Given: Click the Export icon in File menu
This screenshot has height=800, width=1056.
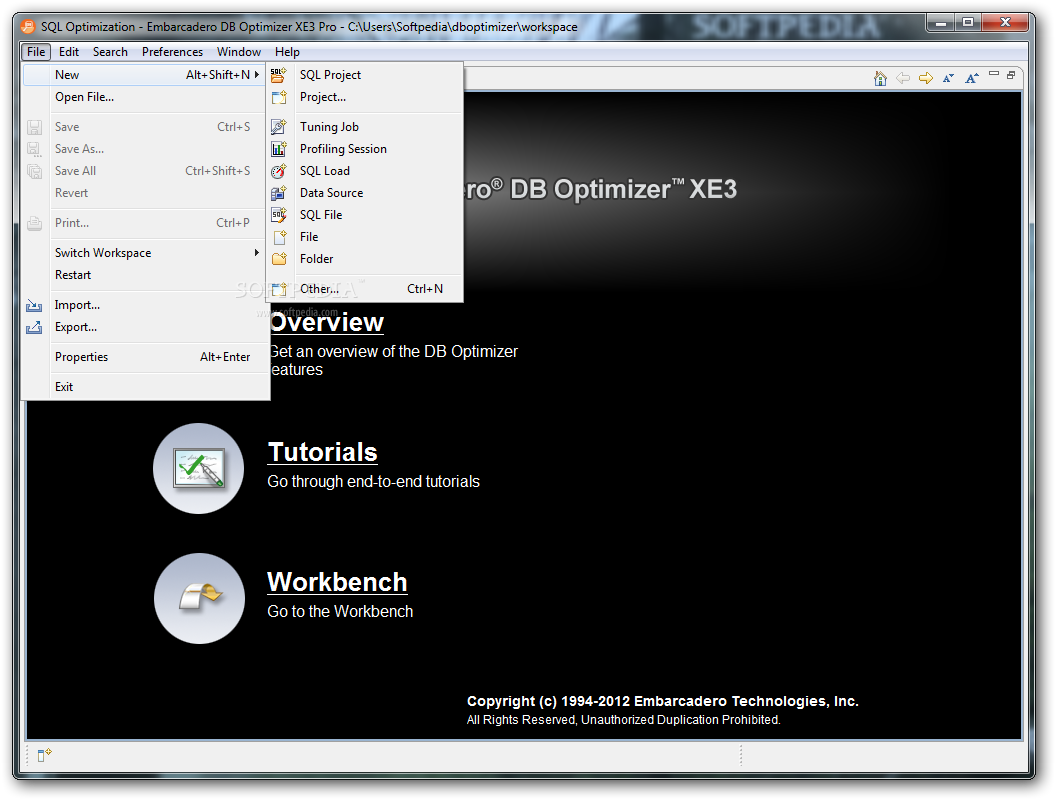Looking at the screenshot, I should (34, 327).
